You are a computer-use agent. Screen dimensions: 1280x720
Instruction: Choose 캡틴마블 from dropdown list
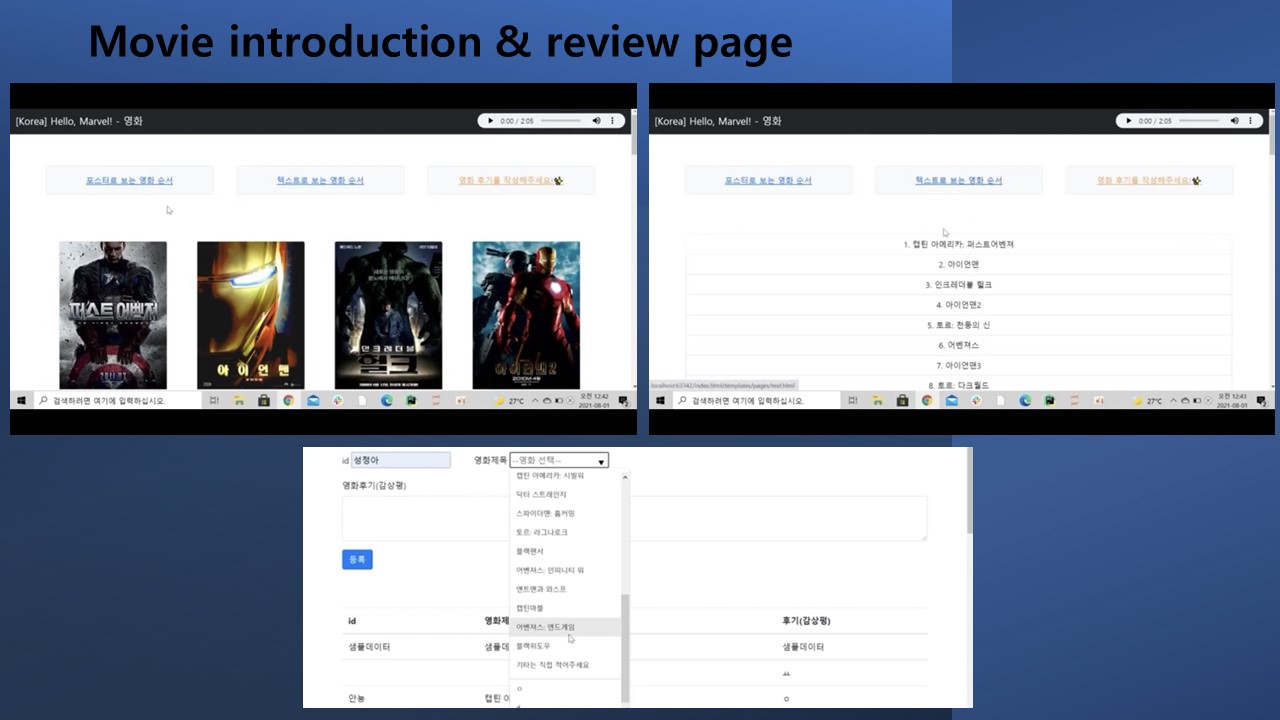tap(565, 608)
